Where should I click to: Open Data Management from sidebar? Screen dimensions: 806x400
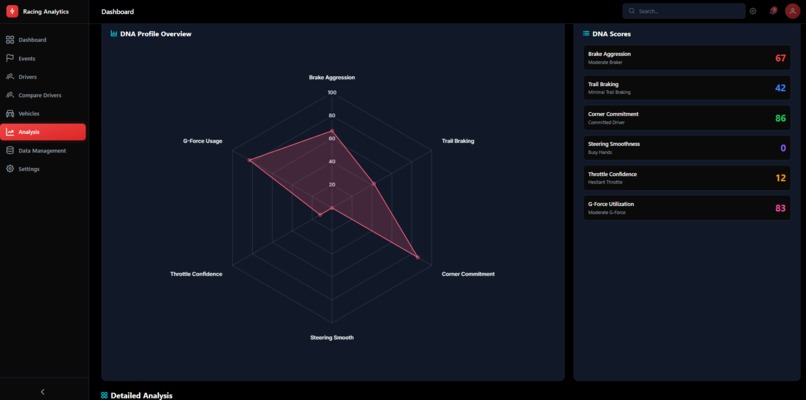[x=43, y=151]
